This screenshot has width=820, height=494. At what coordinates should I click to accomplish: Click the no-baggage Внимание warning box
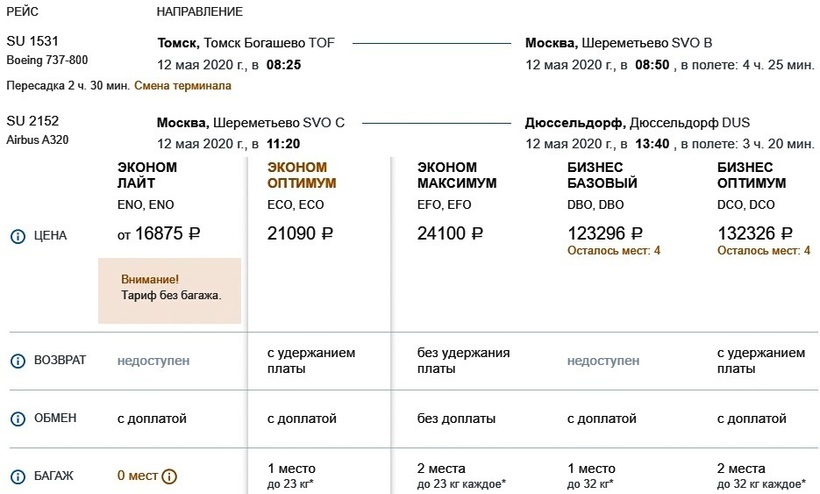click(170, 289)
